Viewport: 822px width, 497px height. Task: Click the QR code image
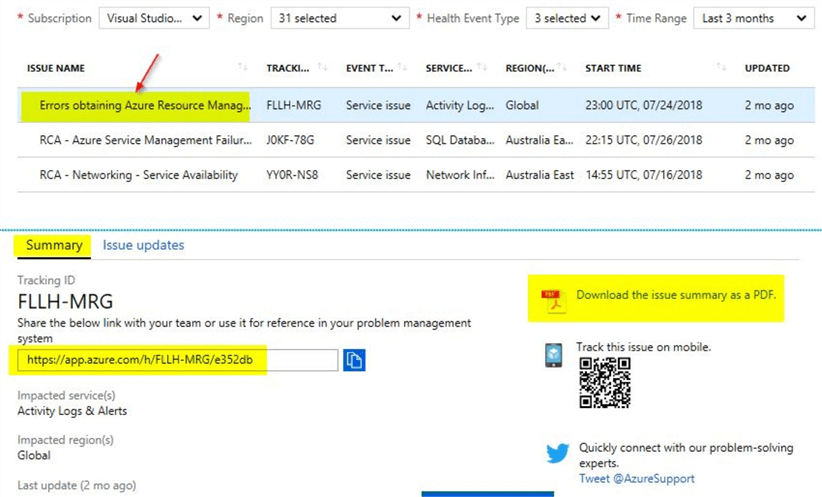coord(604,382)
